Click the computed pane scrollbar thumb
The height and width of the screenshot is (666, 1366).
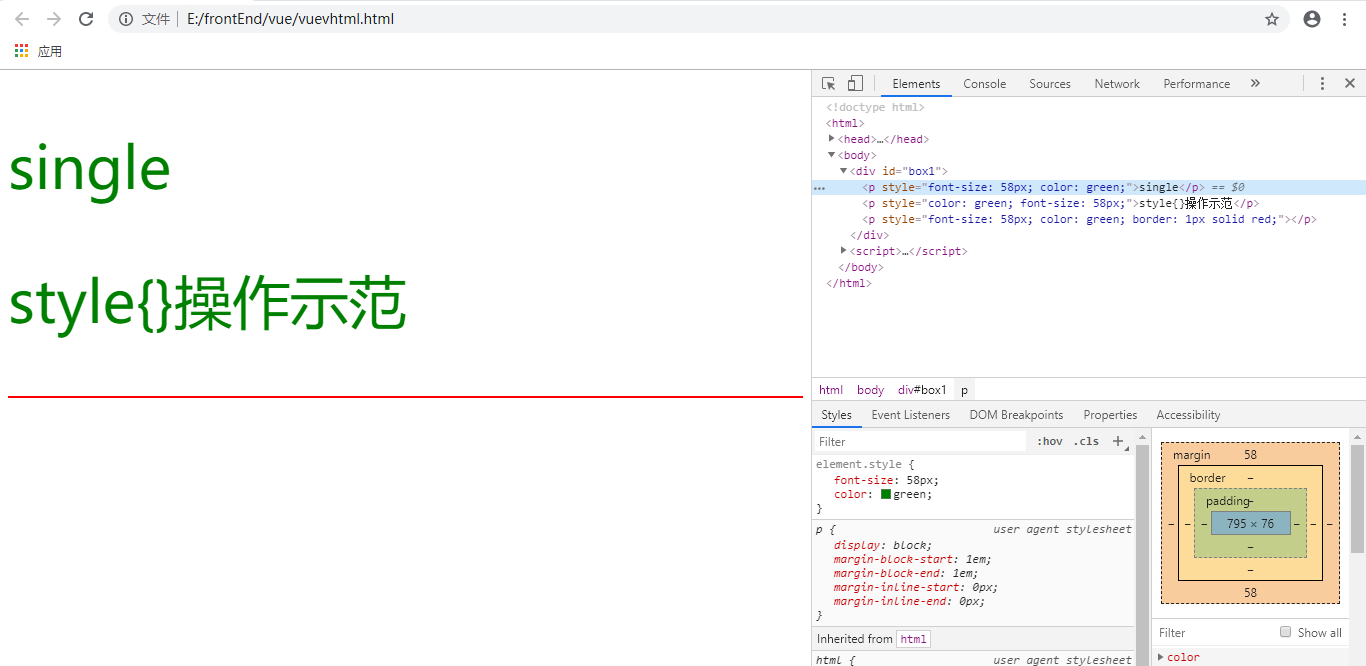click(x=1357, y=498)
